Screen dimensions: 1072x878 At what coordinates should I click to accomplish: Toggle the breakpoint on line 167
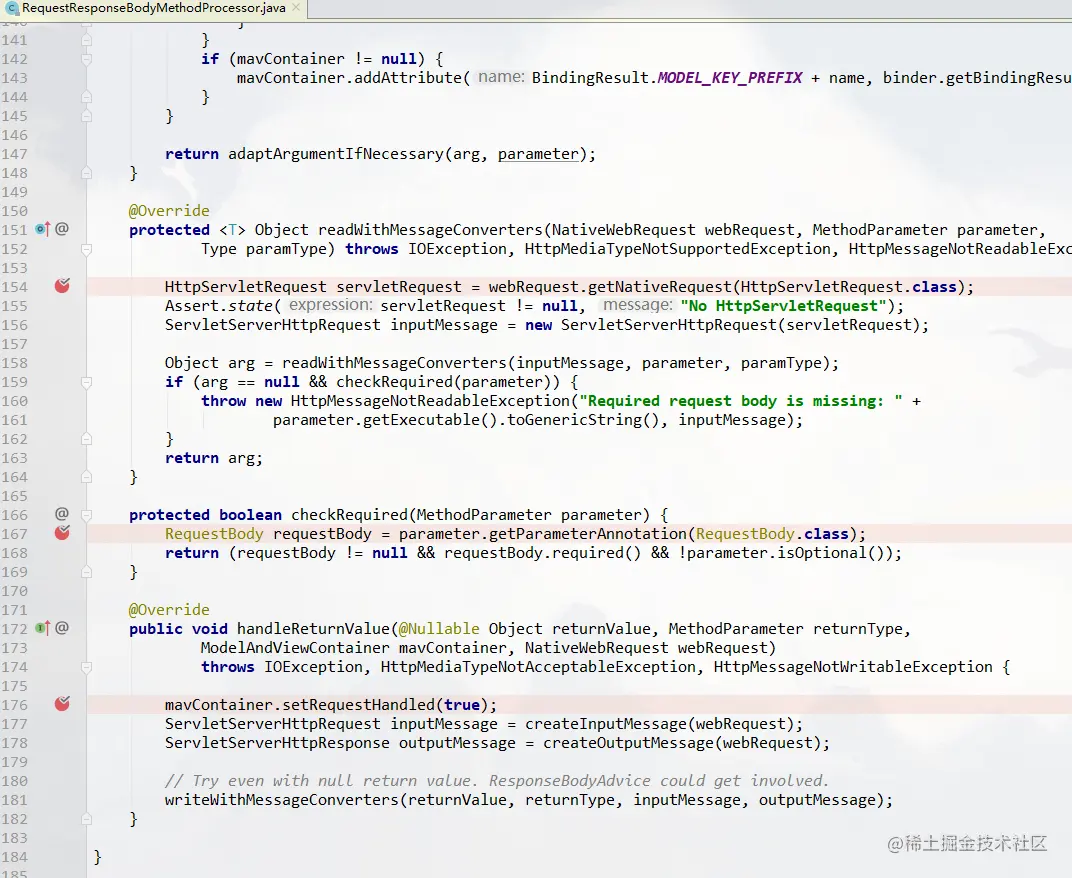click(62, 533)
